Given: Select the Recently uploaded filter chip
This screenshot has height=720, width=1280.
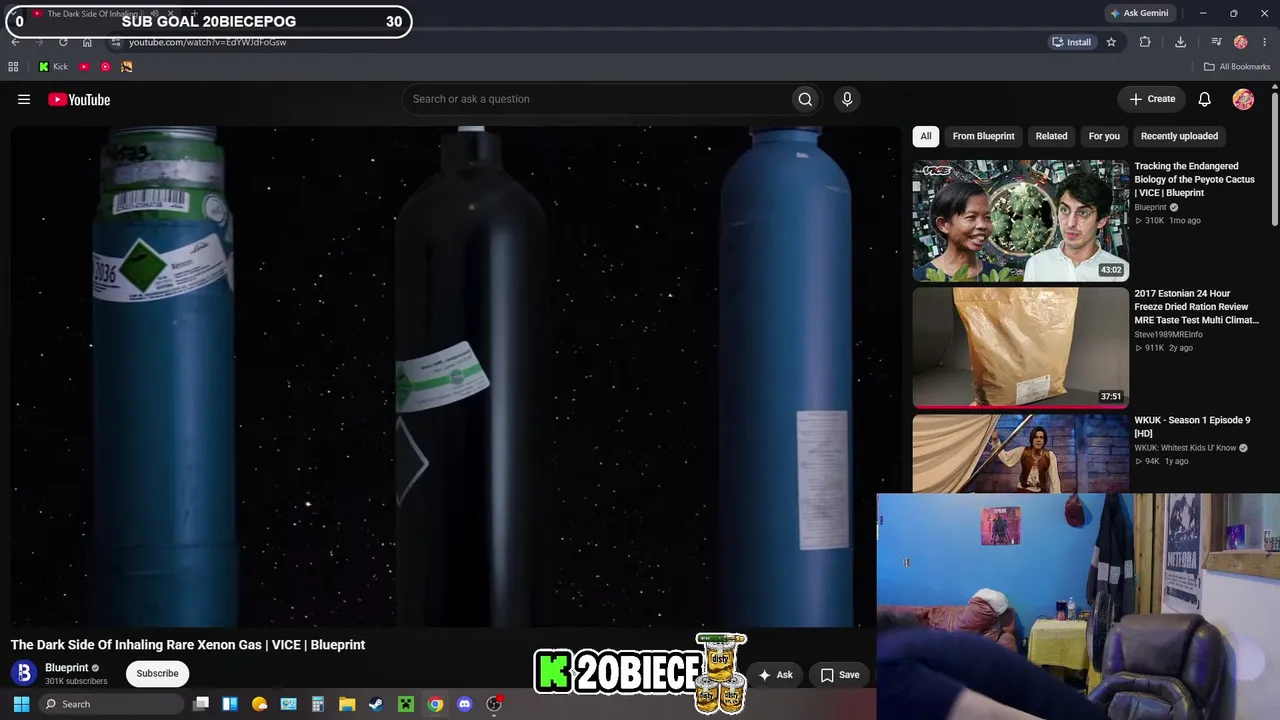Looking at the screenshot, I should click(x=1179, y=136).
